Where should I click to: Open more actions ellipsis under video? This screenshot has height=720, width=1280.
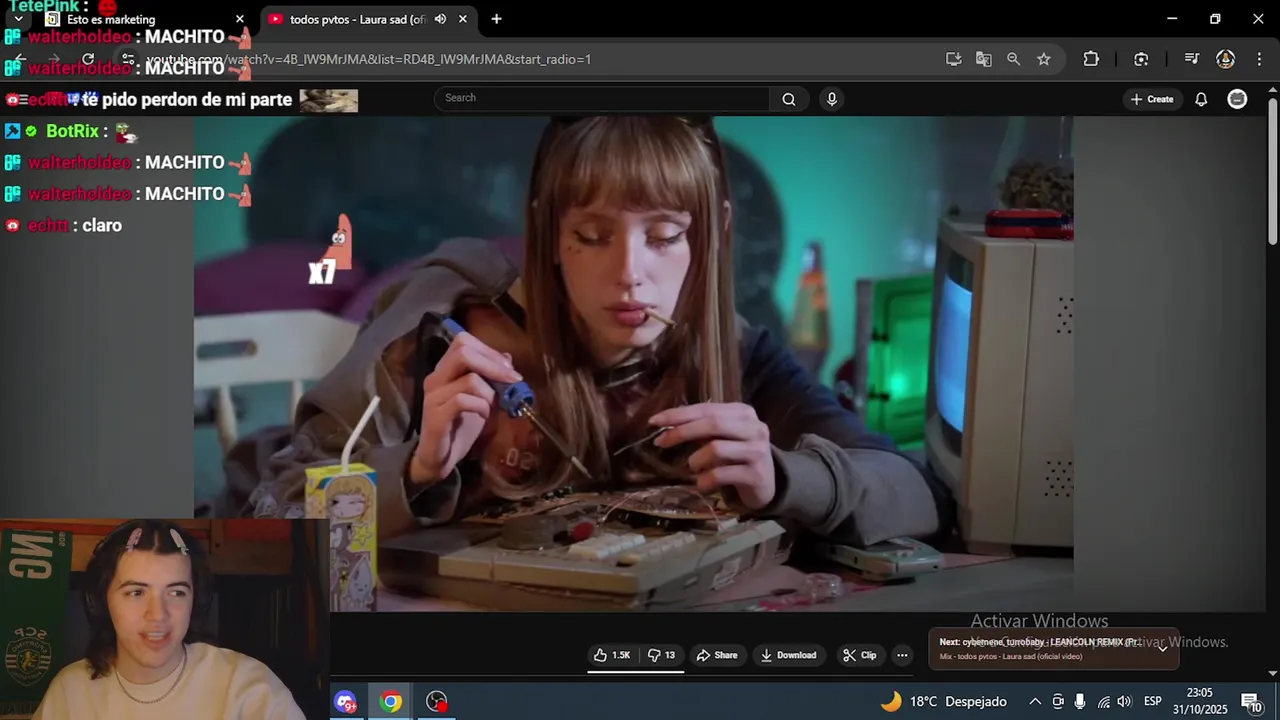tap(902, 655)
